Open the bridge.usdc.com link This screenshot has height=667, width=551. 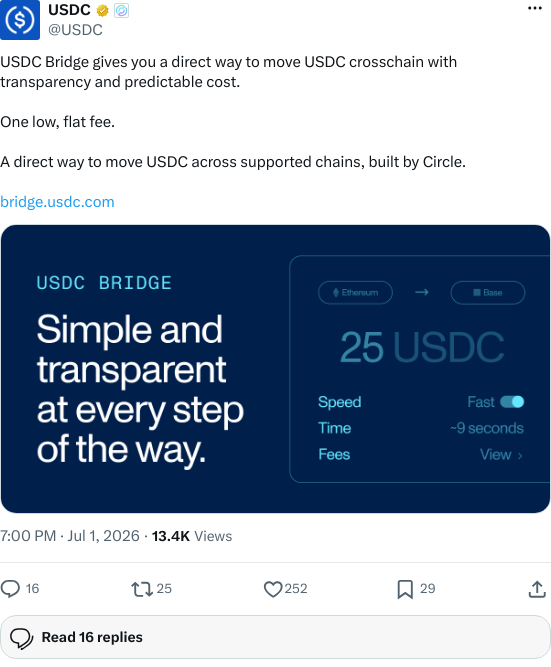tap(57, 202)
